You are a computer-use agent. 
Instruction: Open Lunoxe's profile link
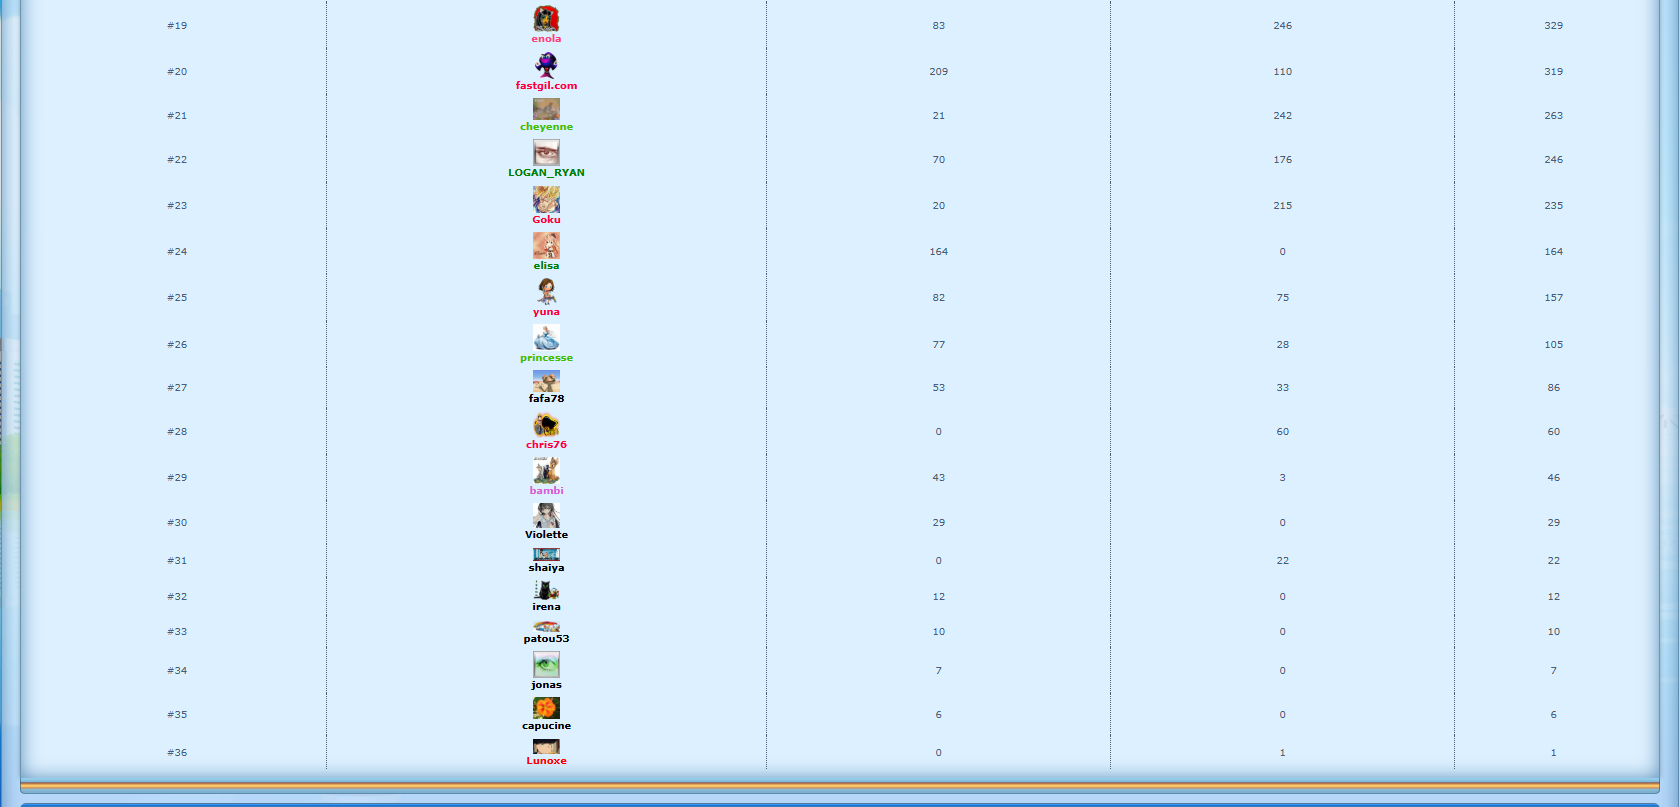(546, 761)
